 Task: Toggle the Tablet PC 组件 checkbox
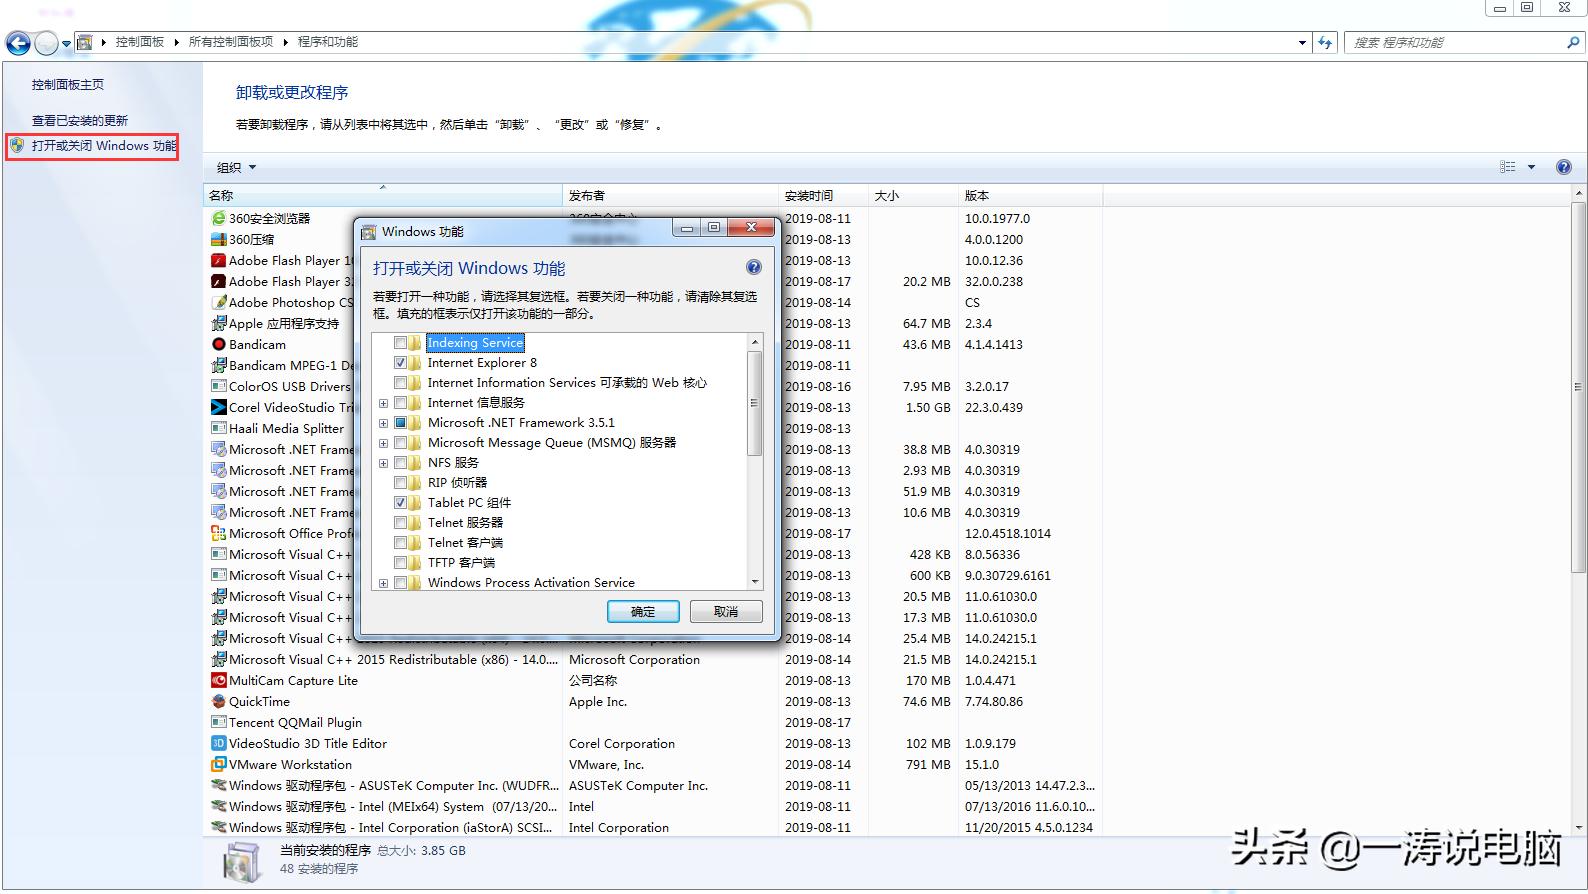[400, 503]
